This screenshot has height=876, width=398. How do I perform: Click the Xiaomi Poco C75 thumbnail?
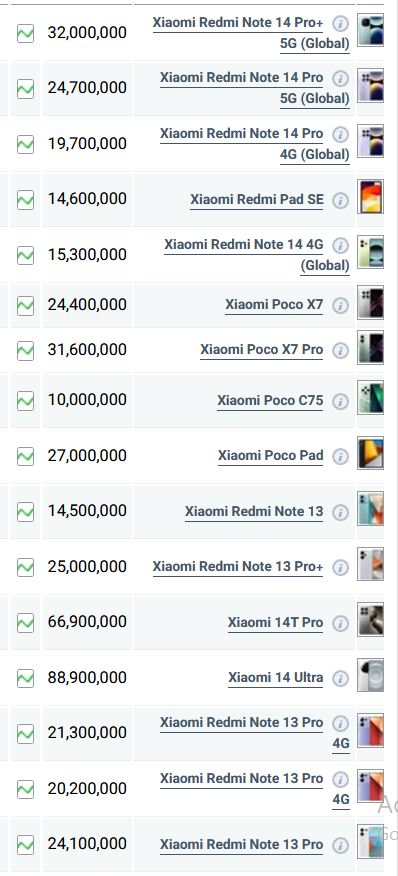(x=371, y=398)
